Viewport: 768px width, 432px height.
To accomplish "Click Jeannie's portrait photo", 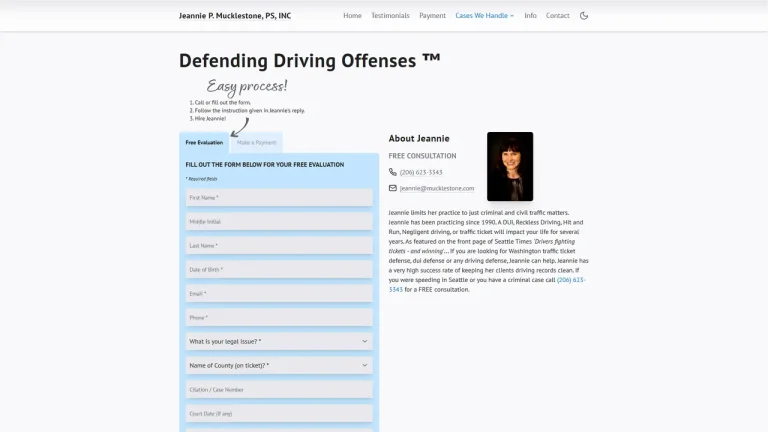I will coord(510,167).
